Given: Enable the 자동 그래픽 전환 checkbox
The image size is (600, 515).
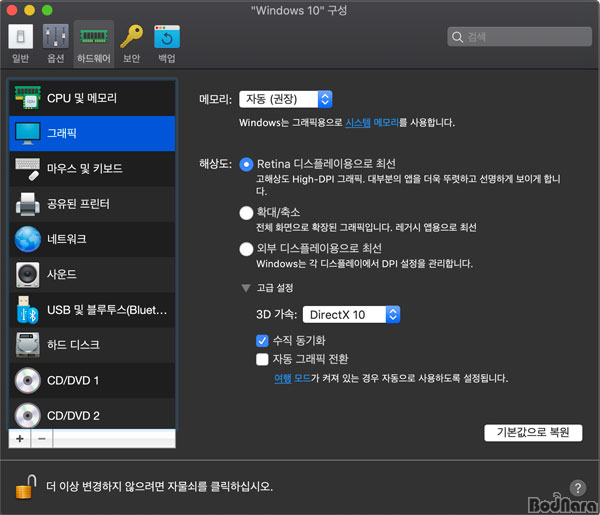Looking at the screenshot, I should coord(262,359).
